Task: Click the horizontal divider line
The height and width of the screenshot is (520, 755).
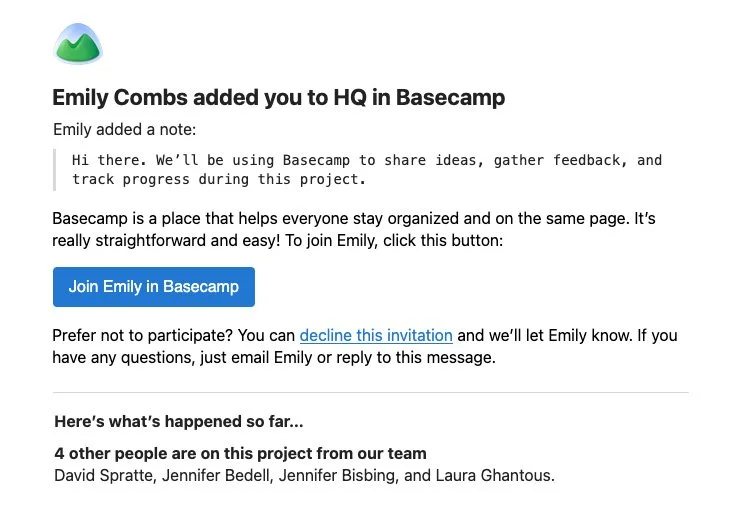Action: pyautogui.click(x=370, y=392)
